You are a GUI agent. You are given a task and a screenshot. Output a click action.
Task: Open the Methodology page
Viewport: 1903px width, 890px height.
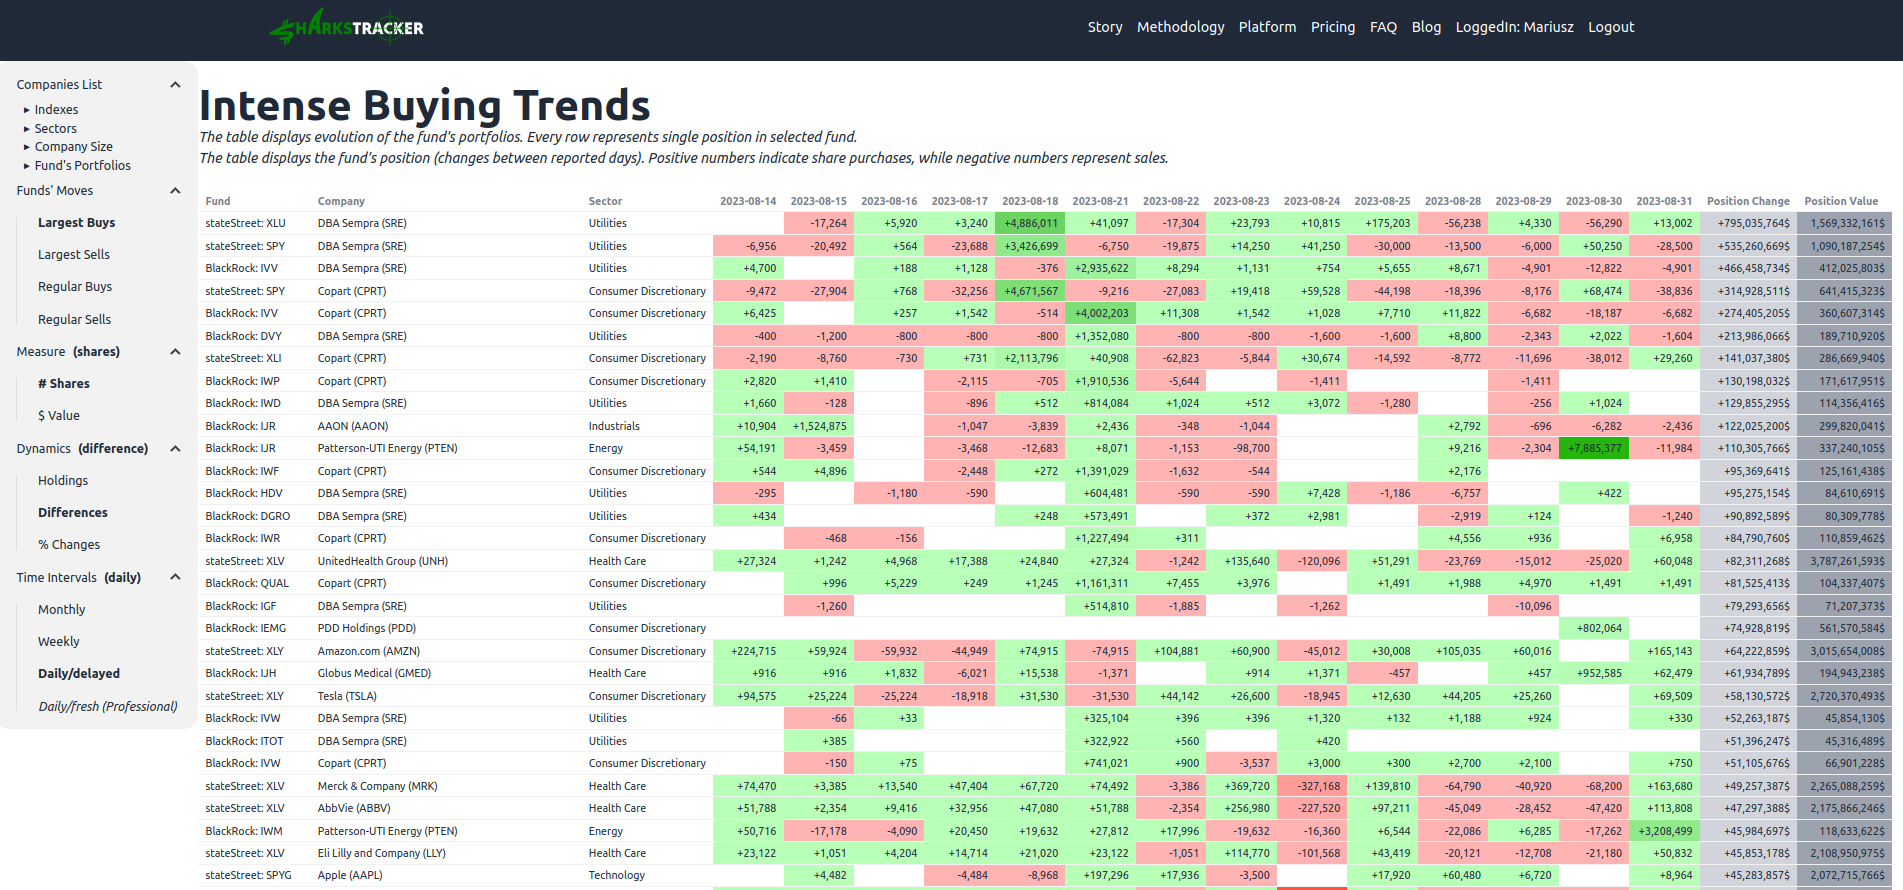point(1180,27)
